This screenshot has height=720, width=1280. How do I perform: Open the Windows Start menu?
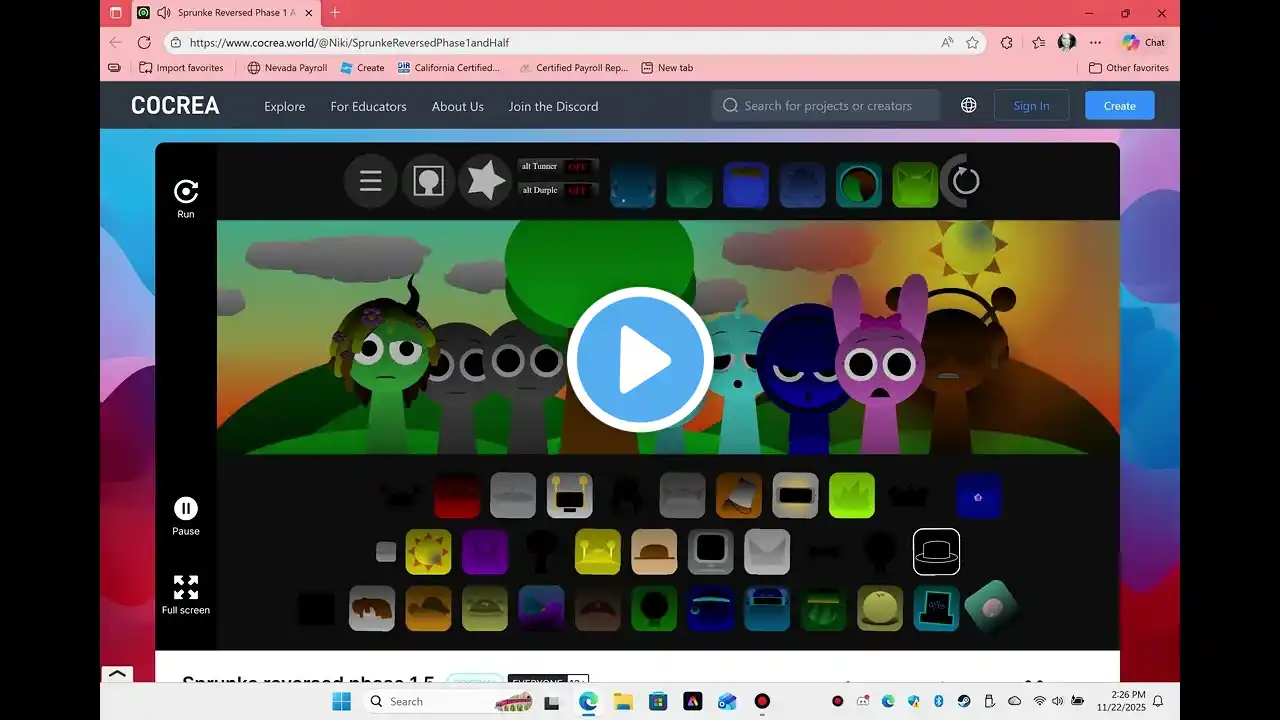341,701
